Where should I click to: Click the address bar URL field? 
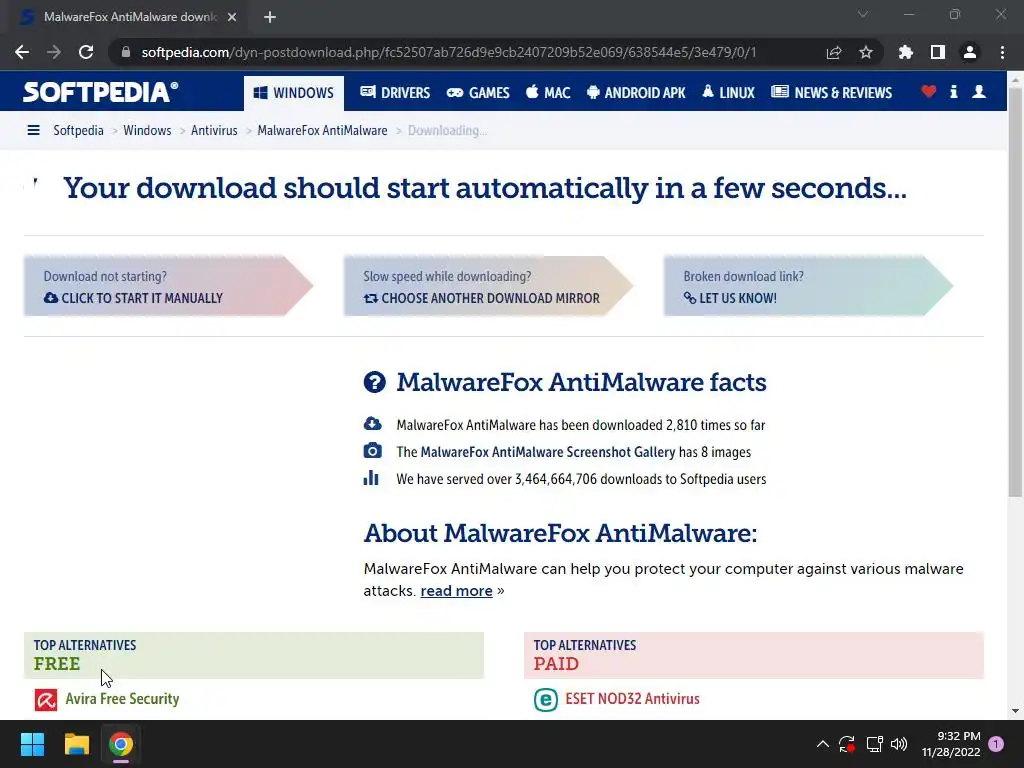[449, 52]
